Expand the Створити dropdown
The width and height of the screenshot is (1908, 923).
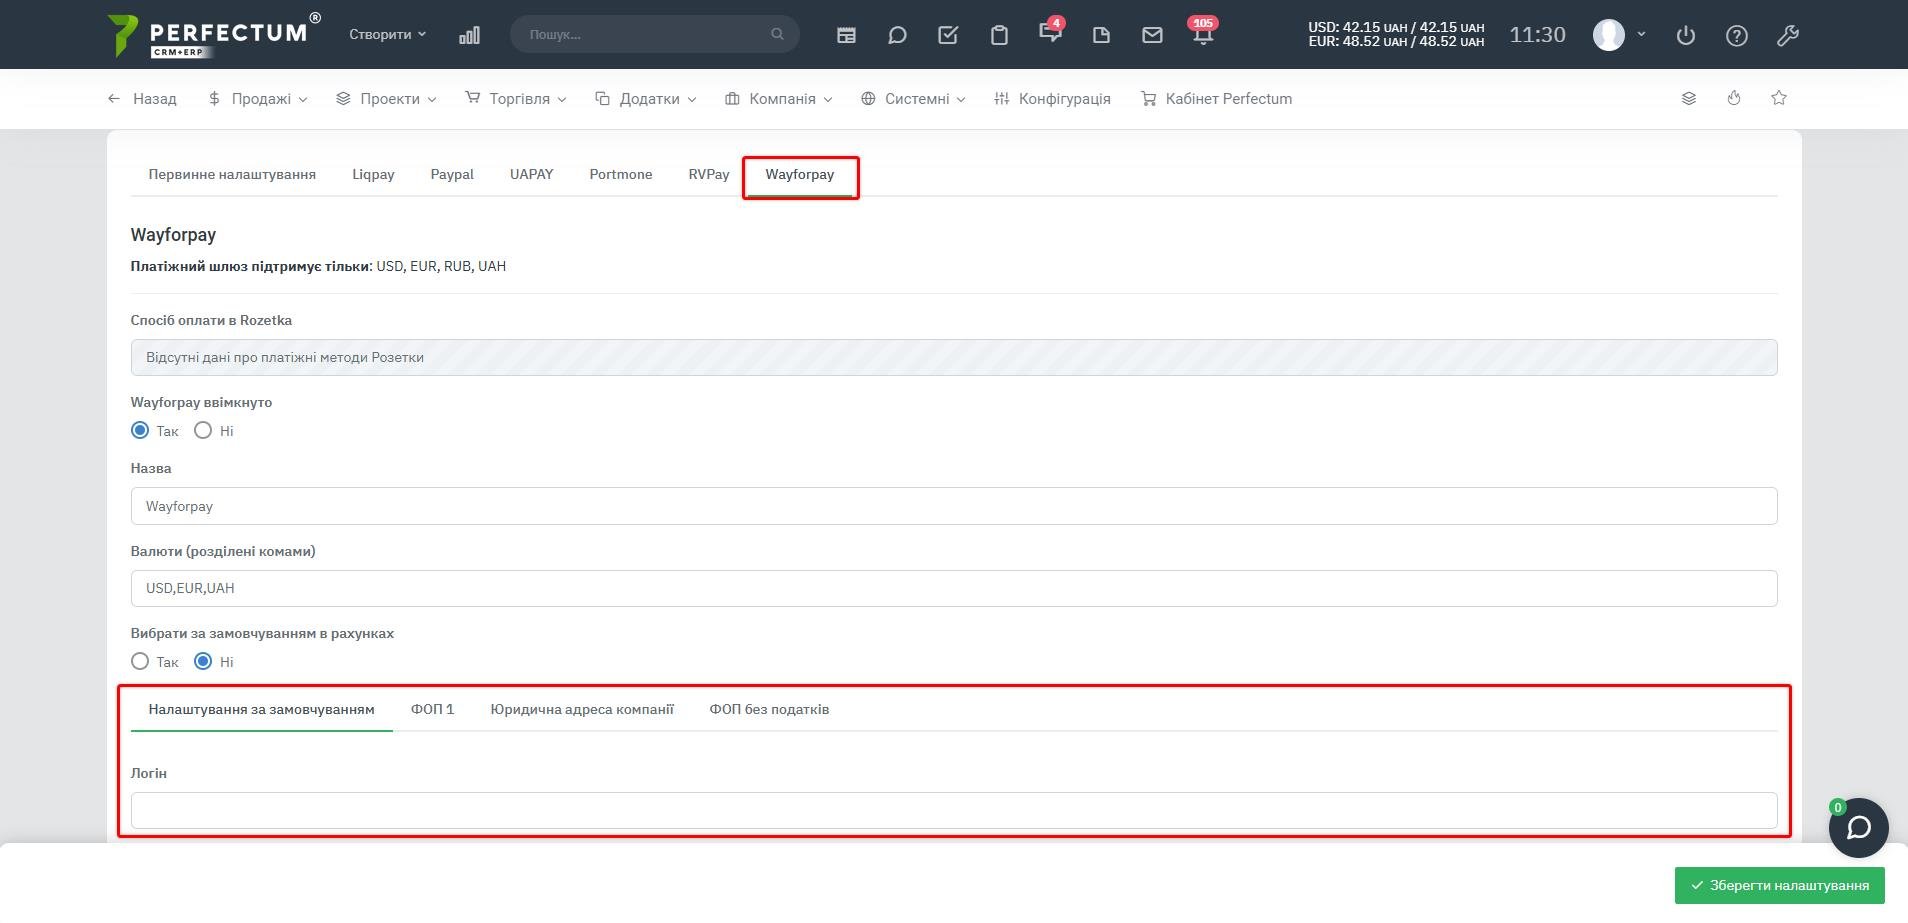coord(387,34)
